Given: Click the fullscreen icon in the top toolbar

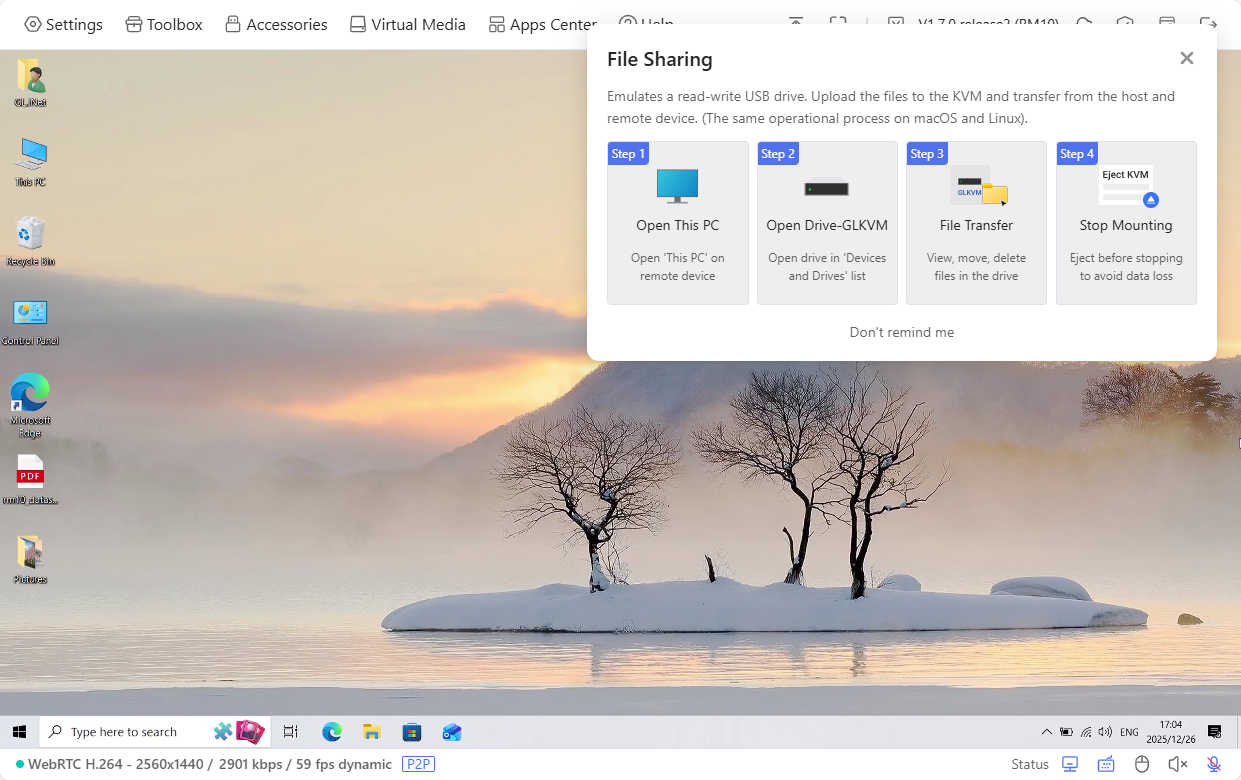Looking at the screenshot, I should pyautogui.click(x=839, y=23).
